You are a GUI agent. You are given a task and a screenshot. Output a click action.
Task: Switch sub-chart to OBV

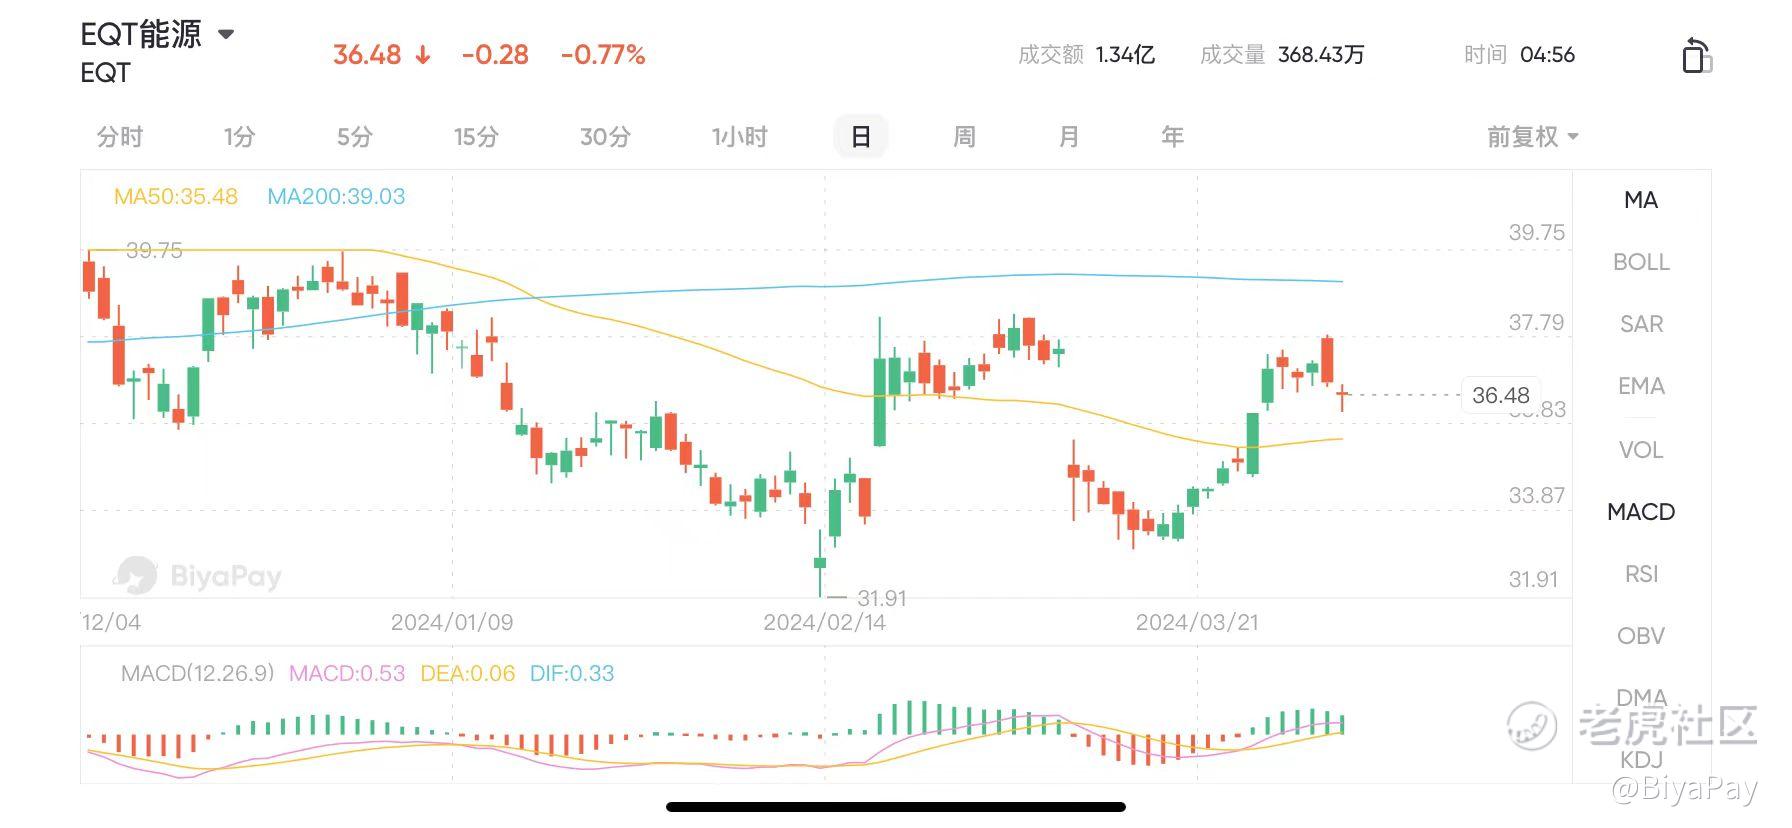click(x=1641, y=636)
